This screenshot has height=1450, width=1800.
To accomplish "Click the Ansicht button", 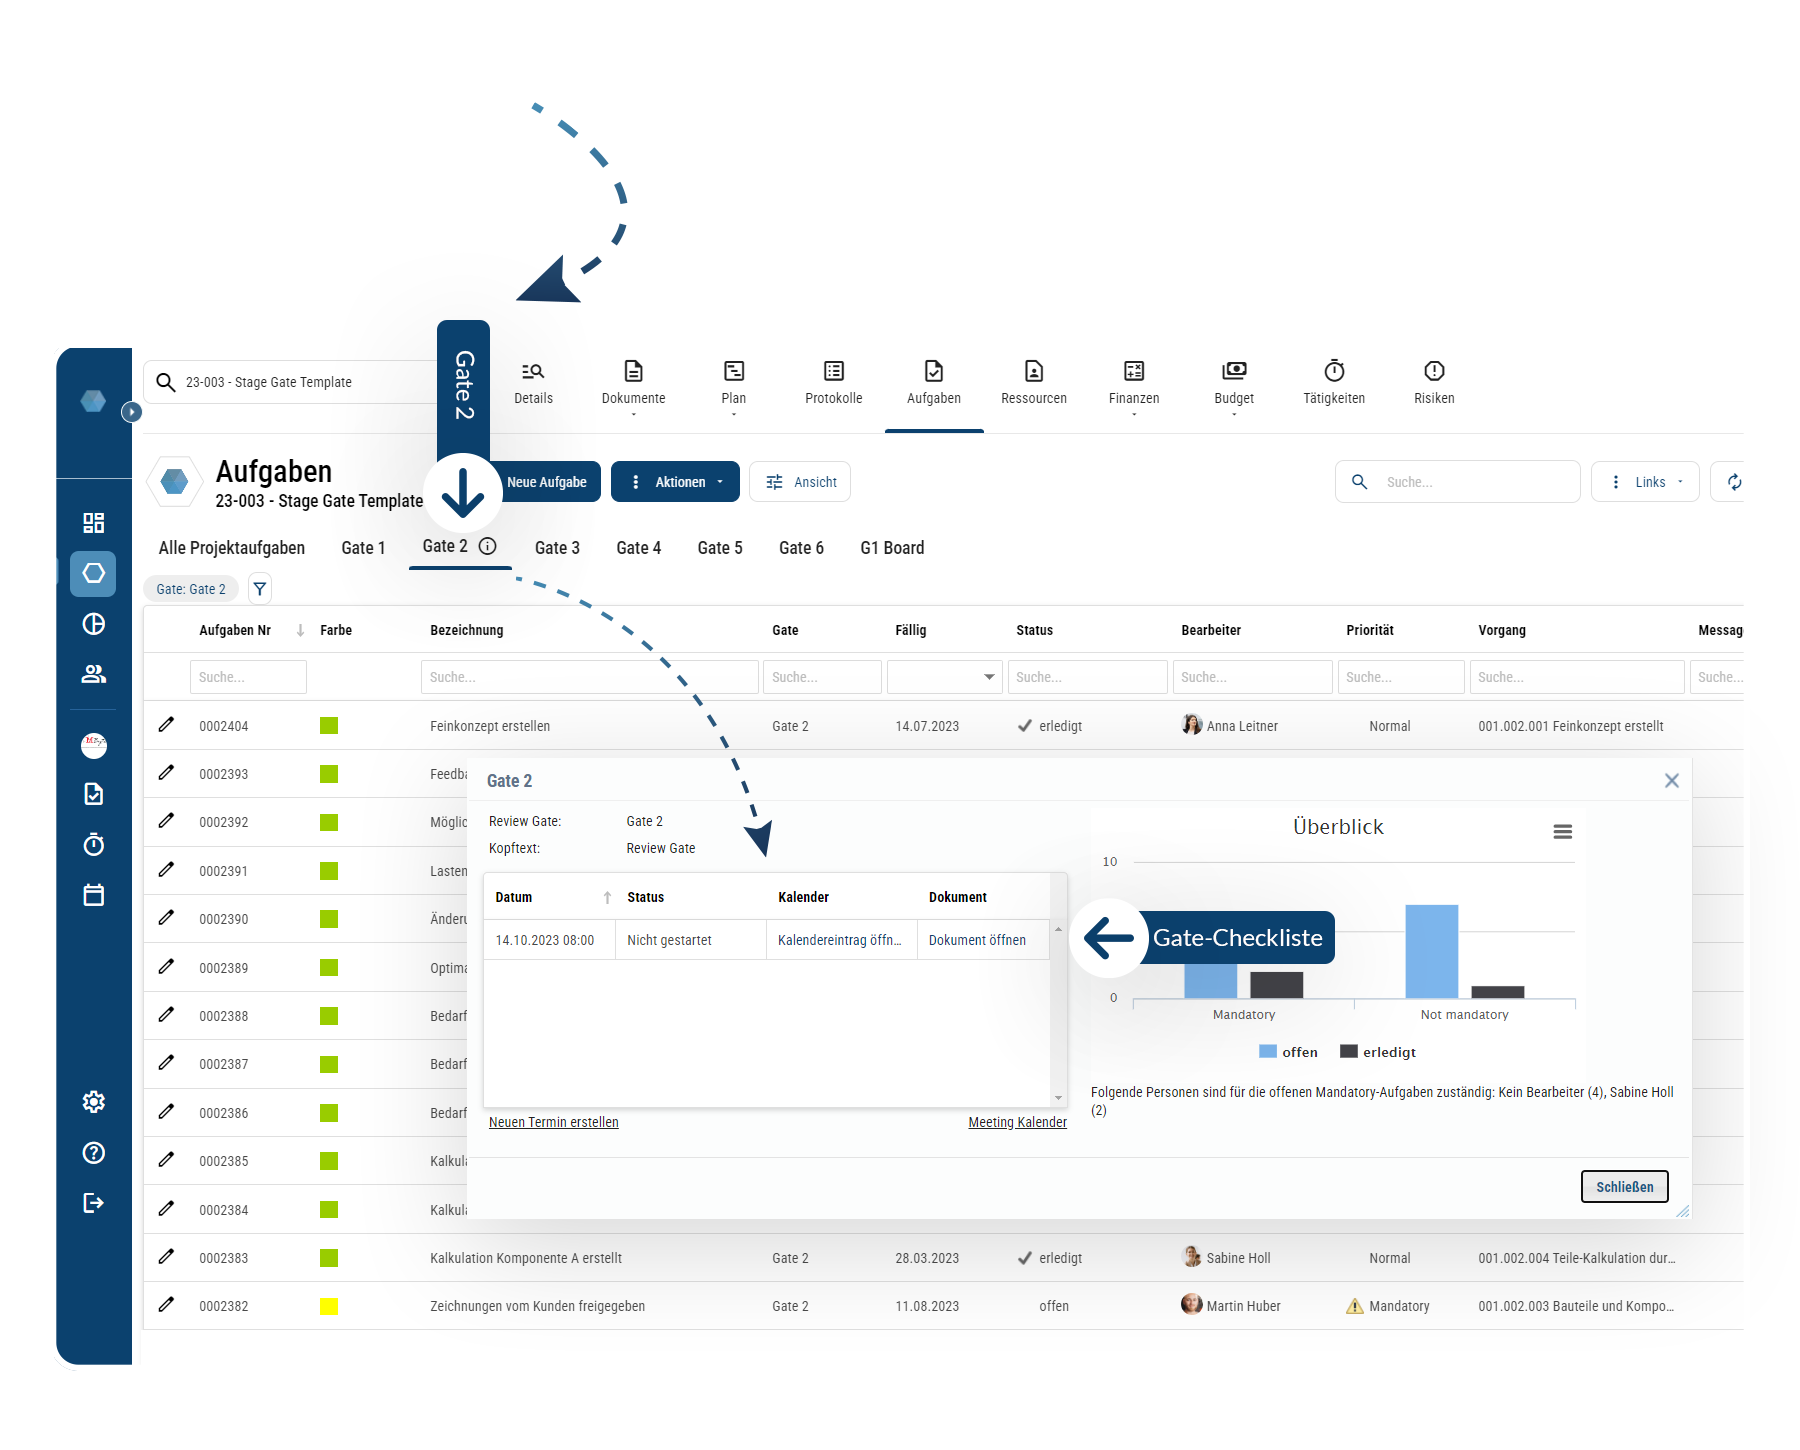I will 800,482.
